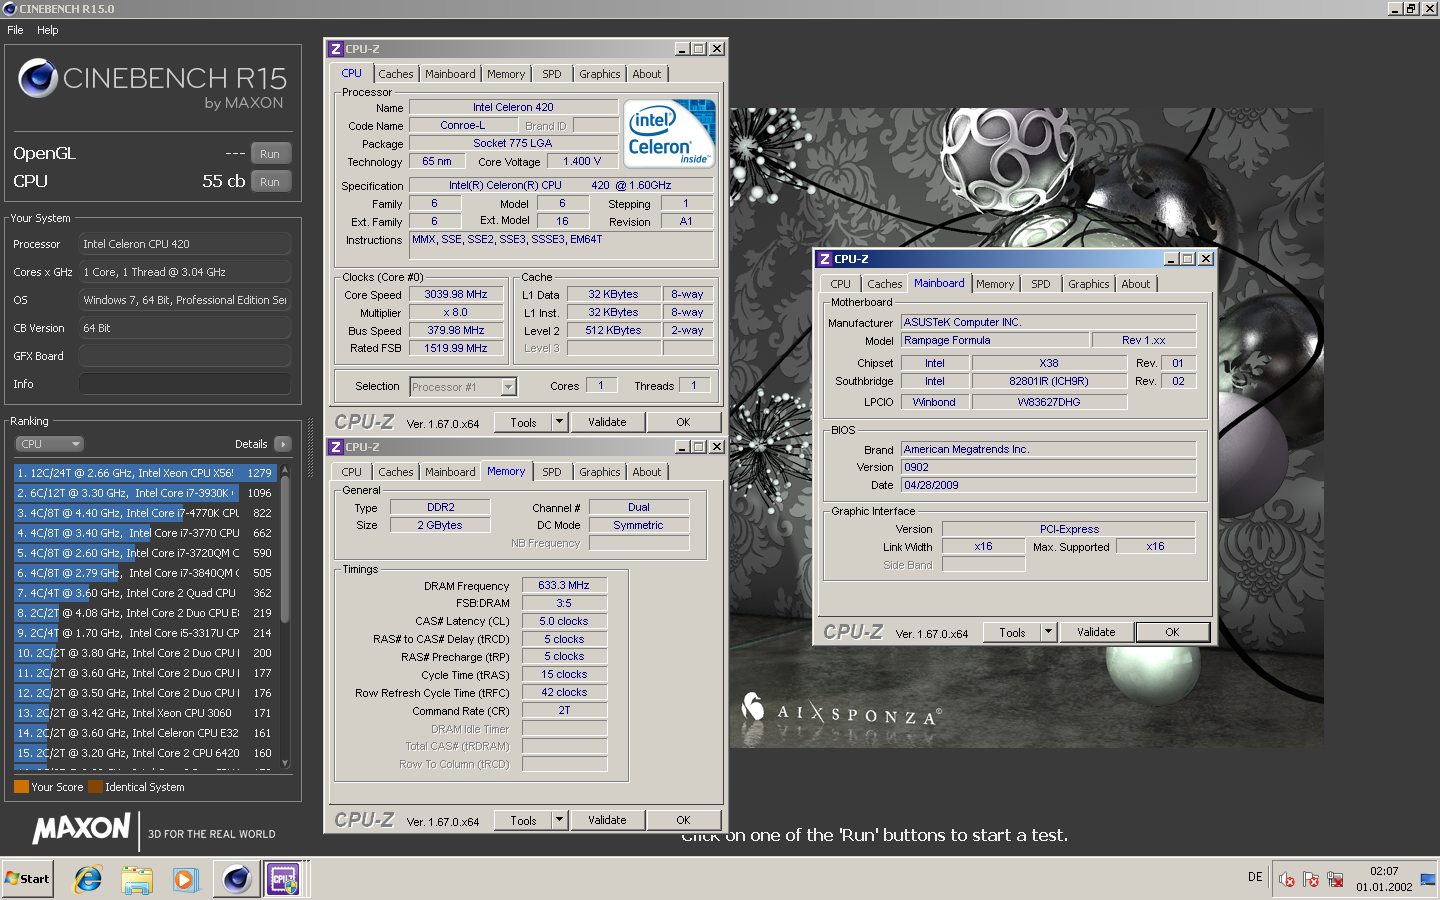1440x900 pixels.
Task: Open Windows Explorer folder icon in taskbar
Action: [137, 879]
